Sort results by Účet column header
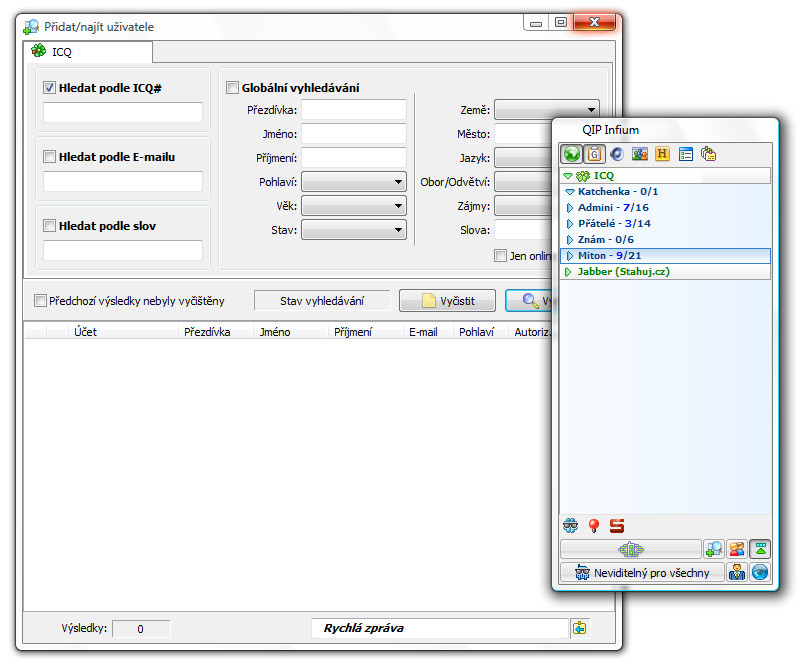 [123, 332]
